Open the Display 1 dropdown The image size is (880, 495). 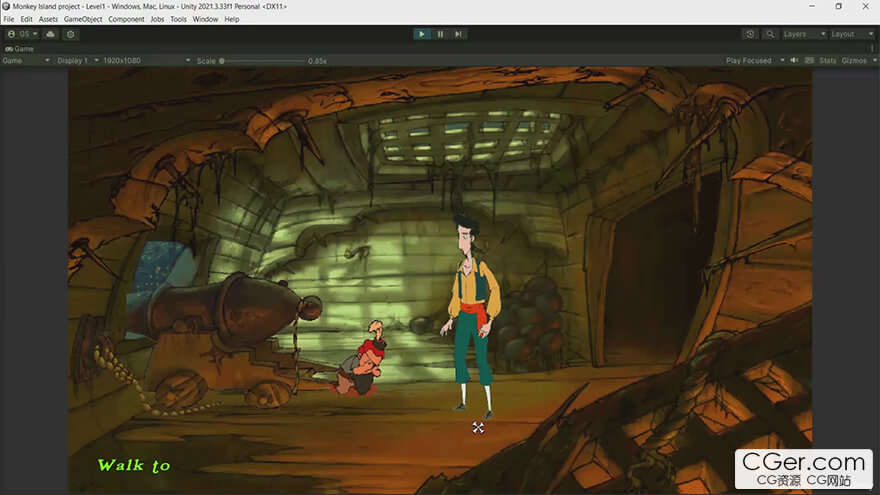tap(77, 61)
